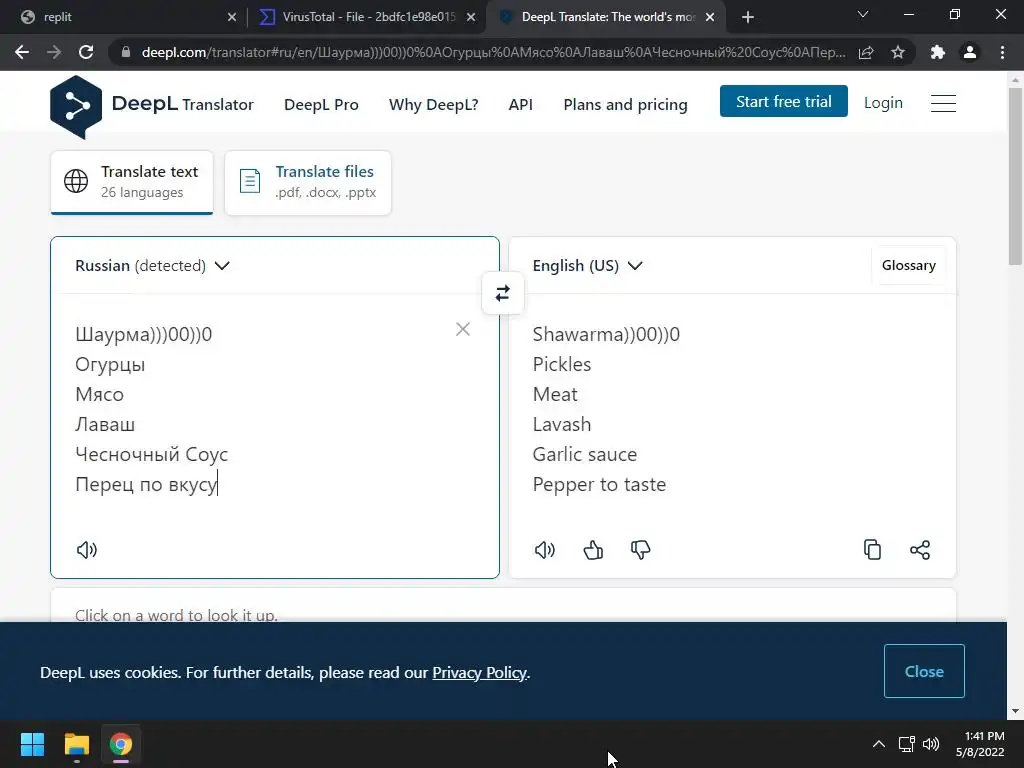Image resolution: width=1024 pixels, height=768 pixels.
Task: Close the VirusTotal tab
Action: point(471,17)
